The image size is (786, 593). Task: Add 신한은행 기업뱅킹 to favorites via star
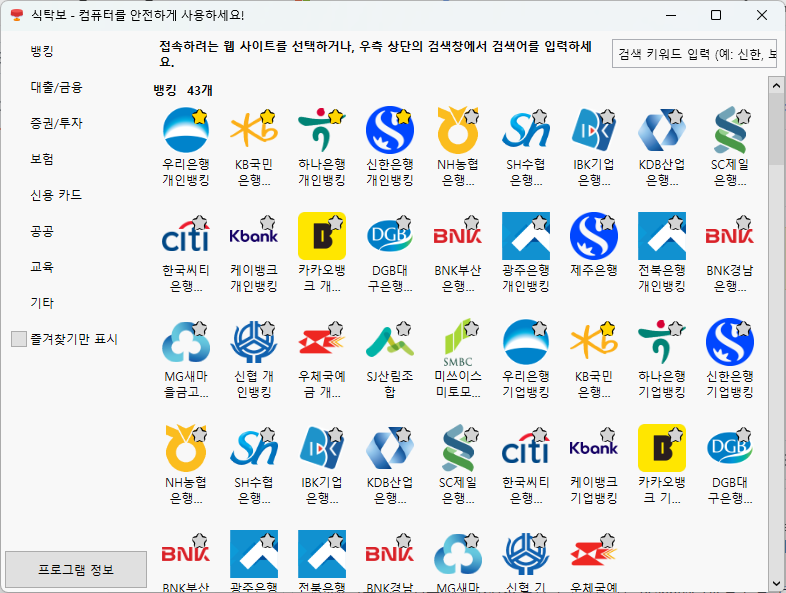click(743, 329)
